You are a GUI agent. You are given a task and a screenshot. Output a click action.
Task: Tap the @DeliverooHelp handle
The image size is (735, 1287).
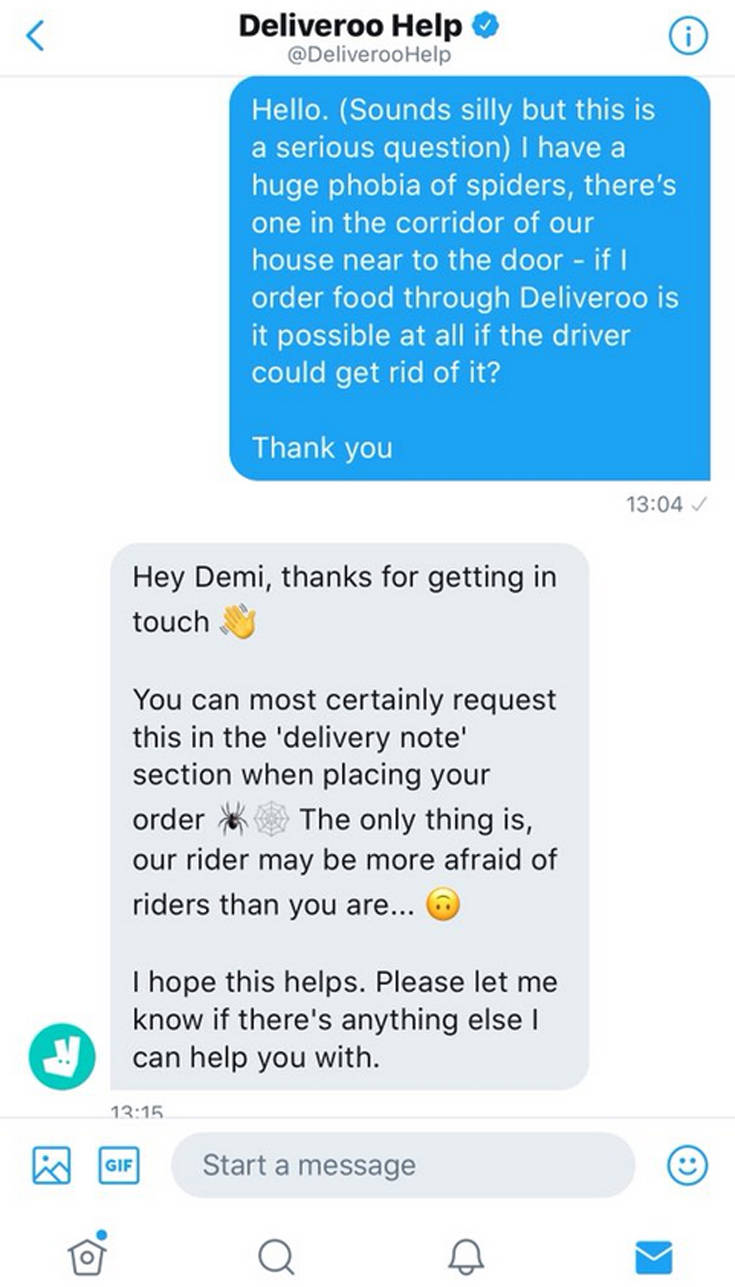(x=367, y=56)
